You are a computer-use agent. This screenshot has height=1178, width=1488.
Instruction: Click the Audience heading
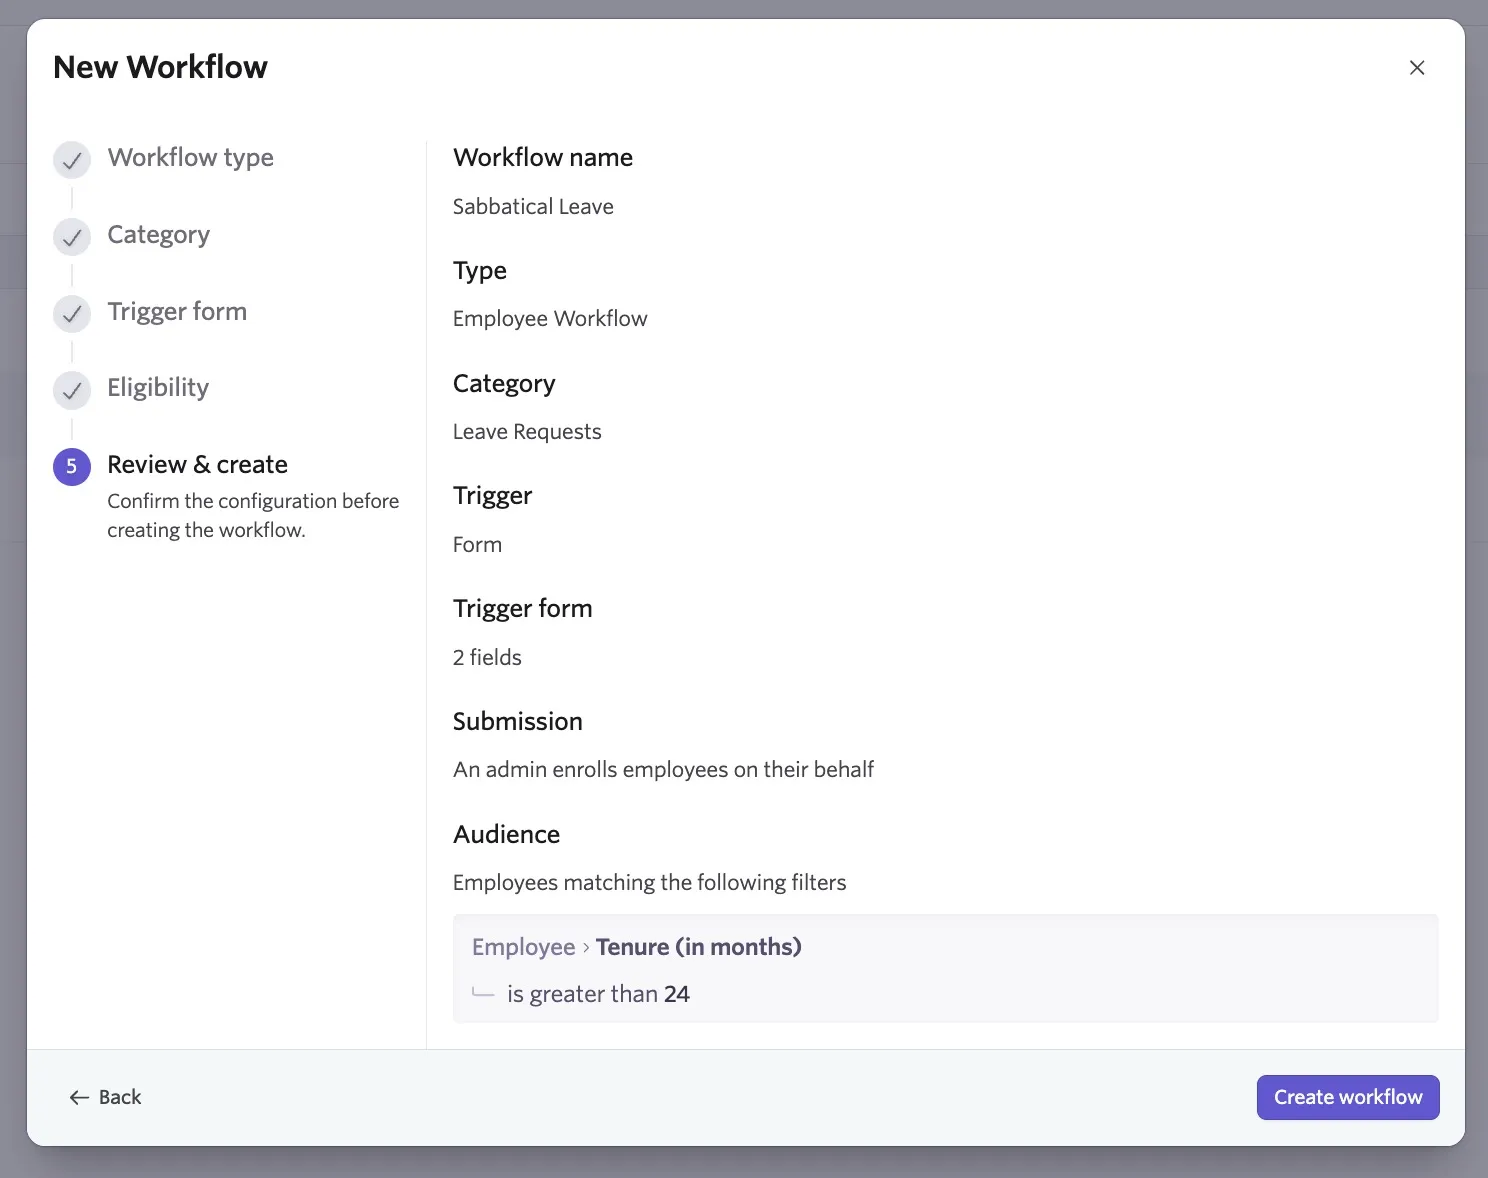506,834
